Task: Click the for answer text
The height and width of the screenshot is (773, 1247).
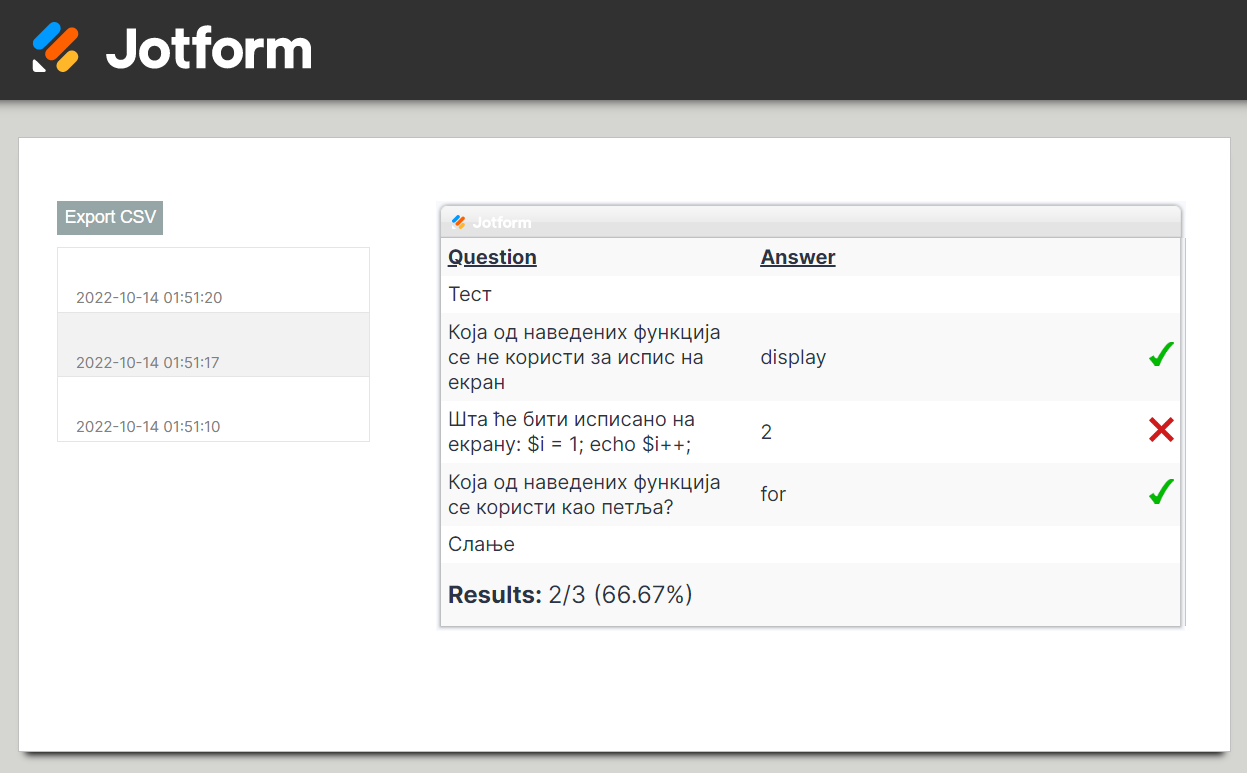Action: pyautogui.click(x=773, y=494)
